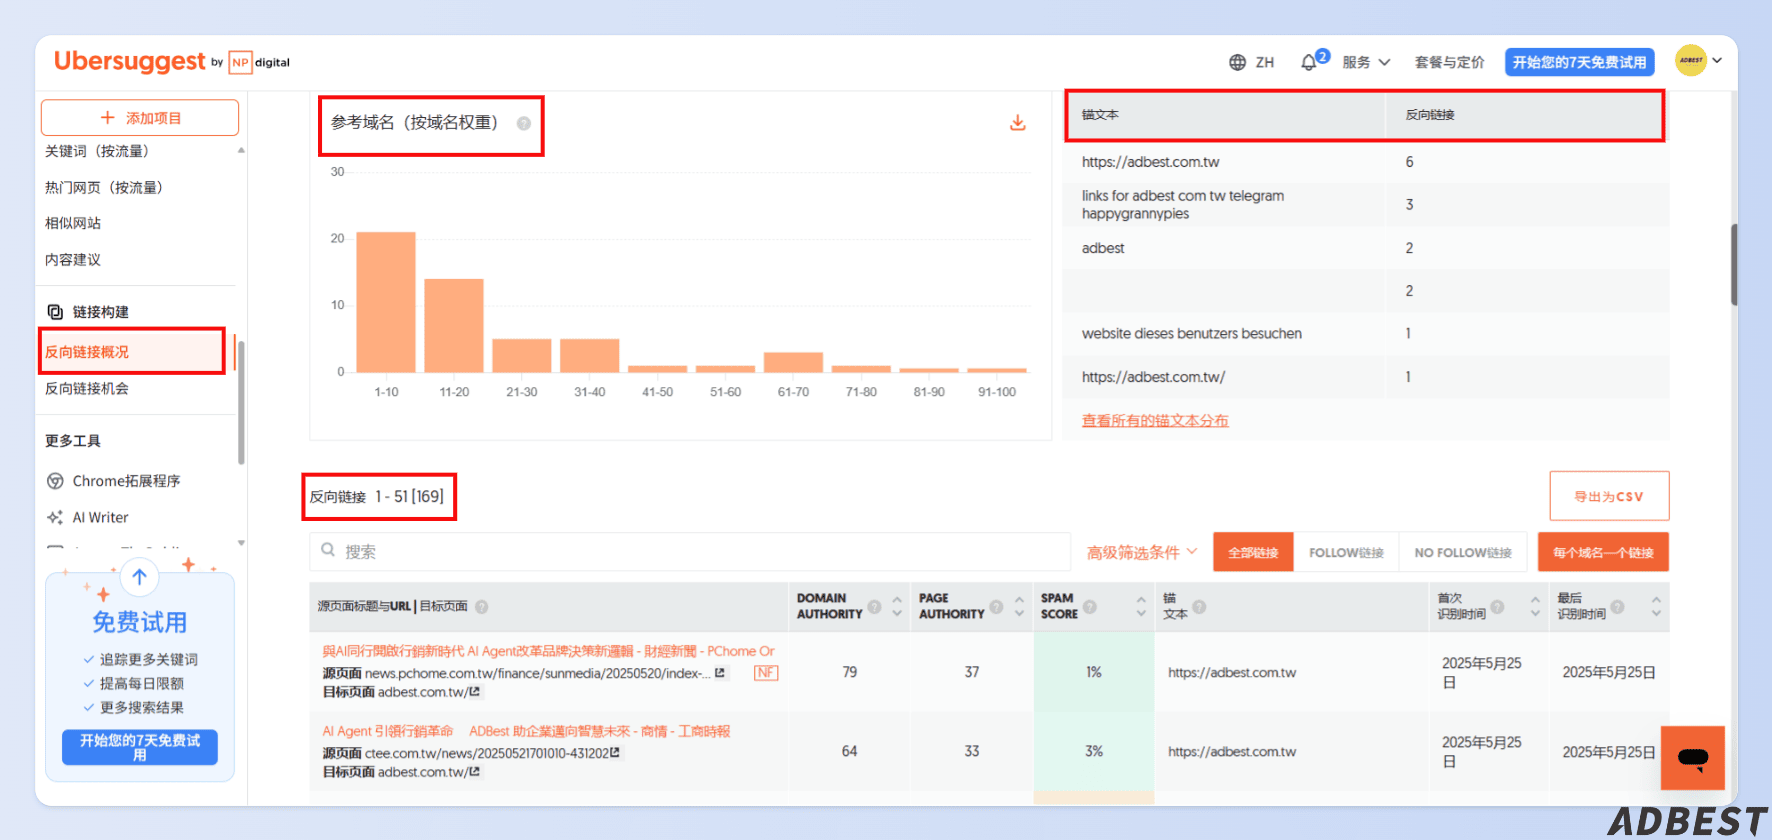Expand the 服务 dropdown menu
The image size is (1772, 840).
pyautogui.click(x=1366, y=62)
